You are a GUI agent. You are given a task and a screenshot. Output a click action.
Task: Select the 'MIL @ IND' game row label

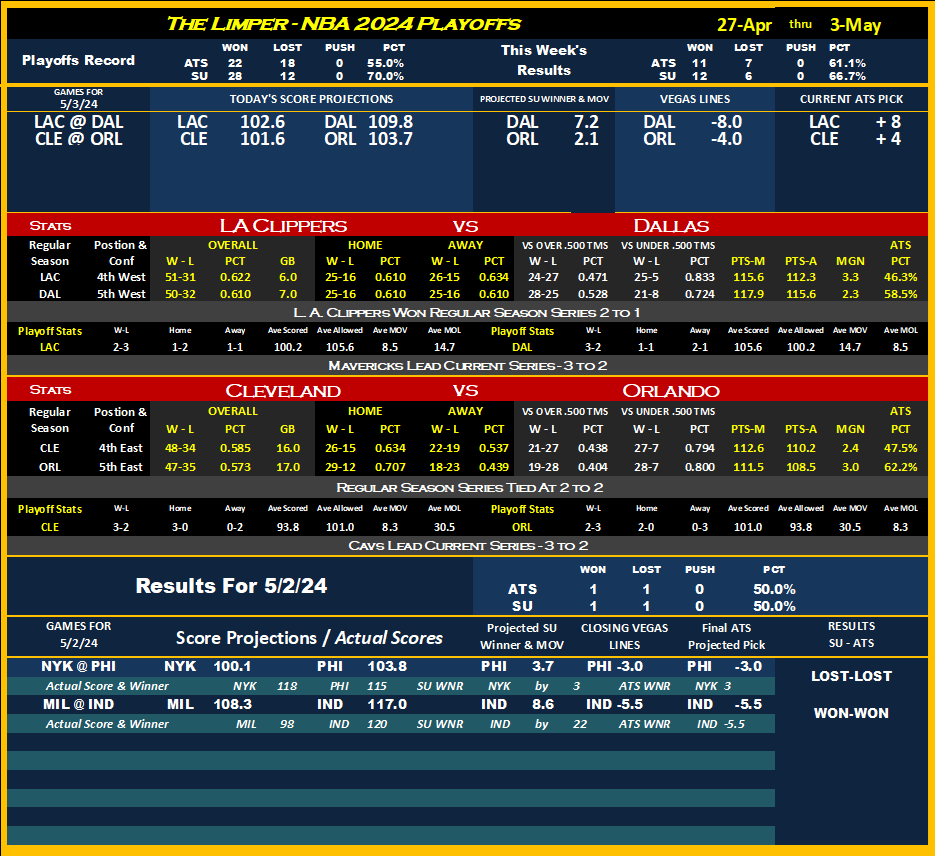[x=78, y=704]
